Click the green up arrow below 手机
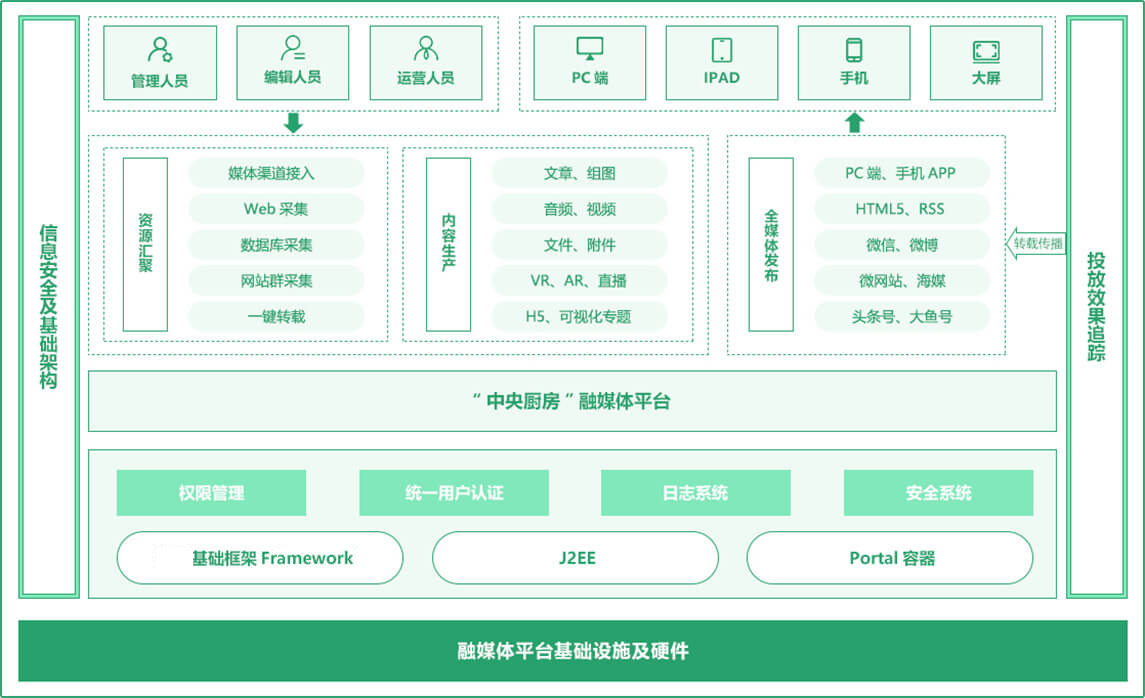Screen dimensions: 1145x698 click(854, 123)
